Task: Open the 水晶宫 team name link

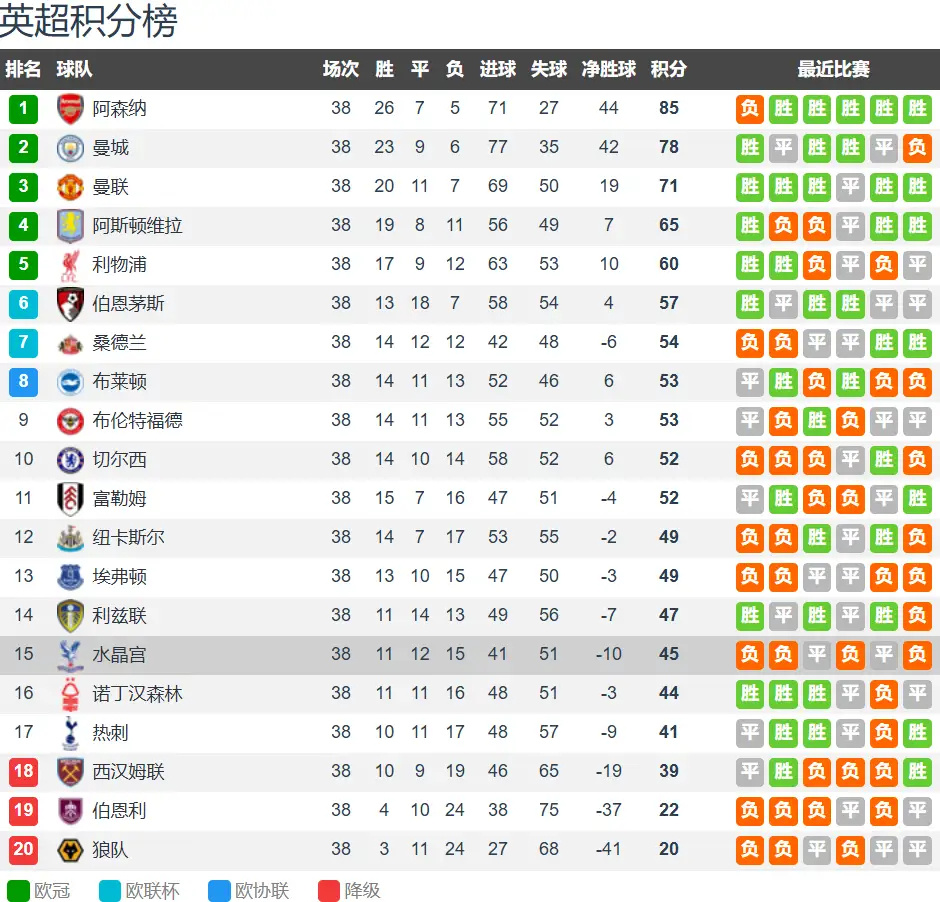Action: coord(119,654)
